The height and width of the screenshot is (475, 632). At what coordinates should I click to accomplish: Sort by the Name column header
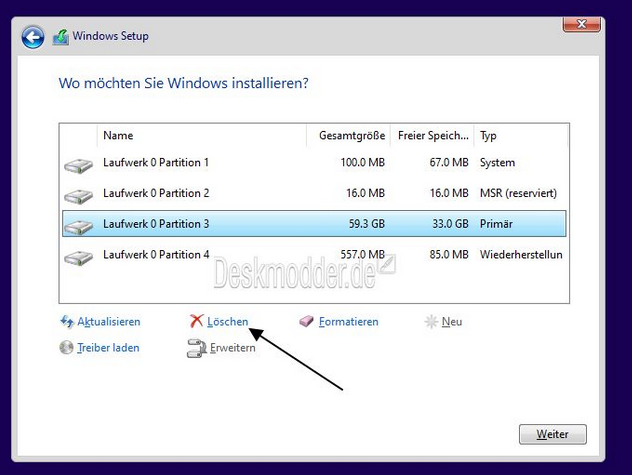point(202,135)
